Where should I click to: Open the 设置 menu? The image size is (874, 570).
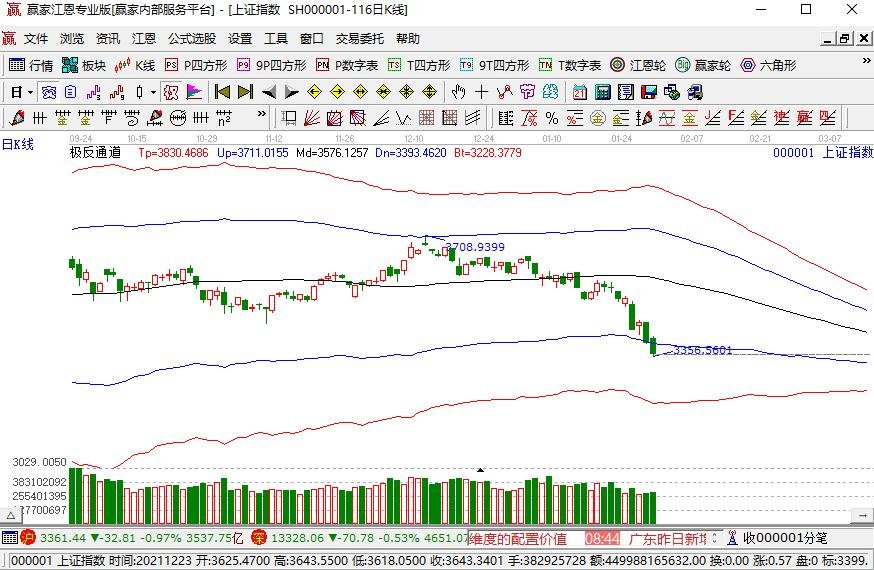240,38
